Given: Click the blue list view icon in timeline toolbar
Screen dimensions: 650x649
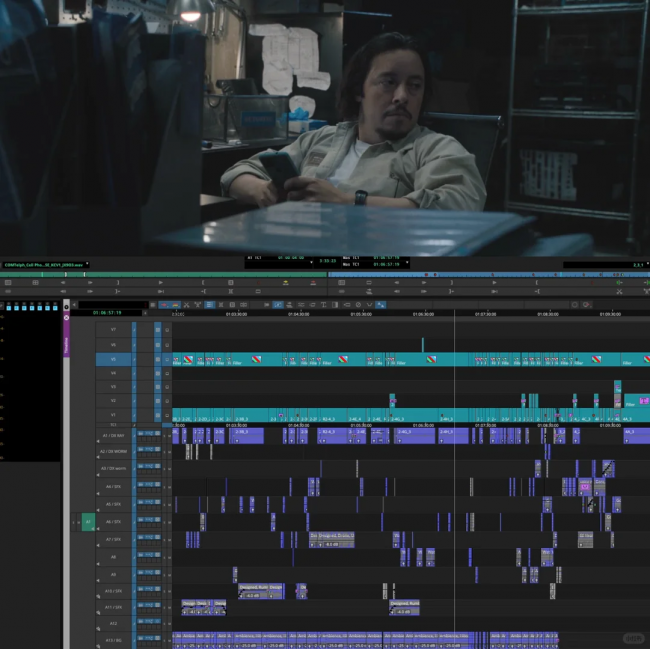Looking at the screenshot, I should coord(210,305).
